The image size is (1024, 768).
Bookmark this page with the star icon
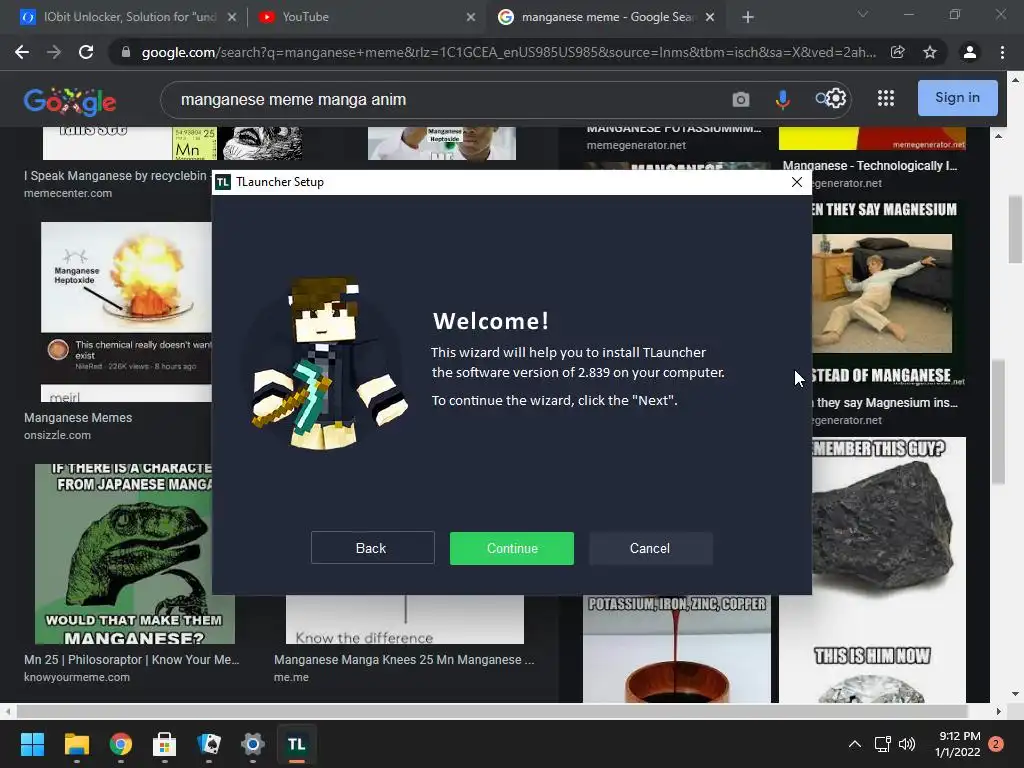[930, 52]
